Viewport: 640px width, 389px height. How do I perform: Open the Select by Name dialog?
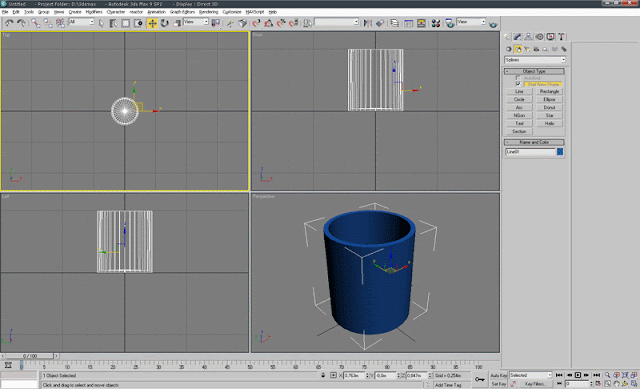tap(113, 23)
